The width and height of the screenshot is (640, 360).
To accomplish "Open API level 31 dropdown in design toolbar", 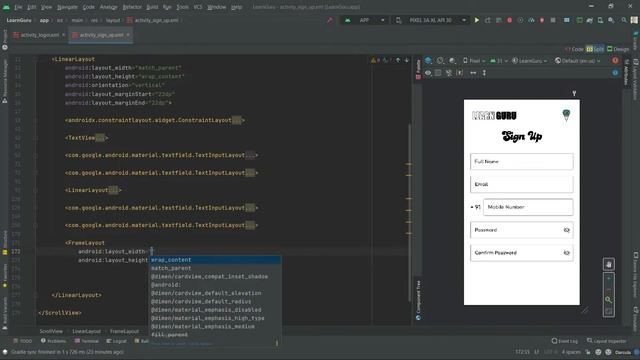I will pos(498,61).
